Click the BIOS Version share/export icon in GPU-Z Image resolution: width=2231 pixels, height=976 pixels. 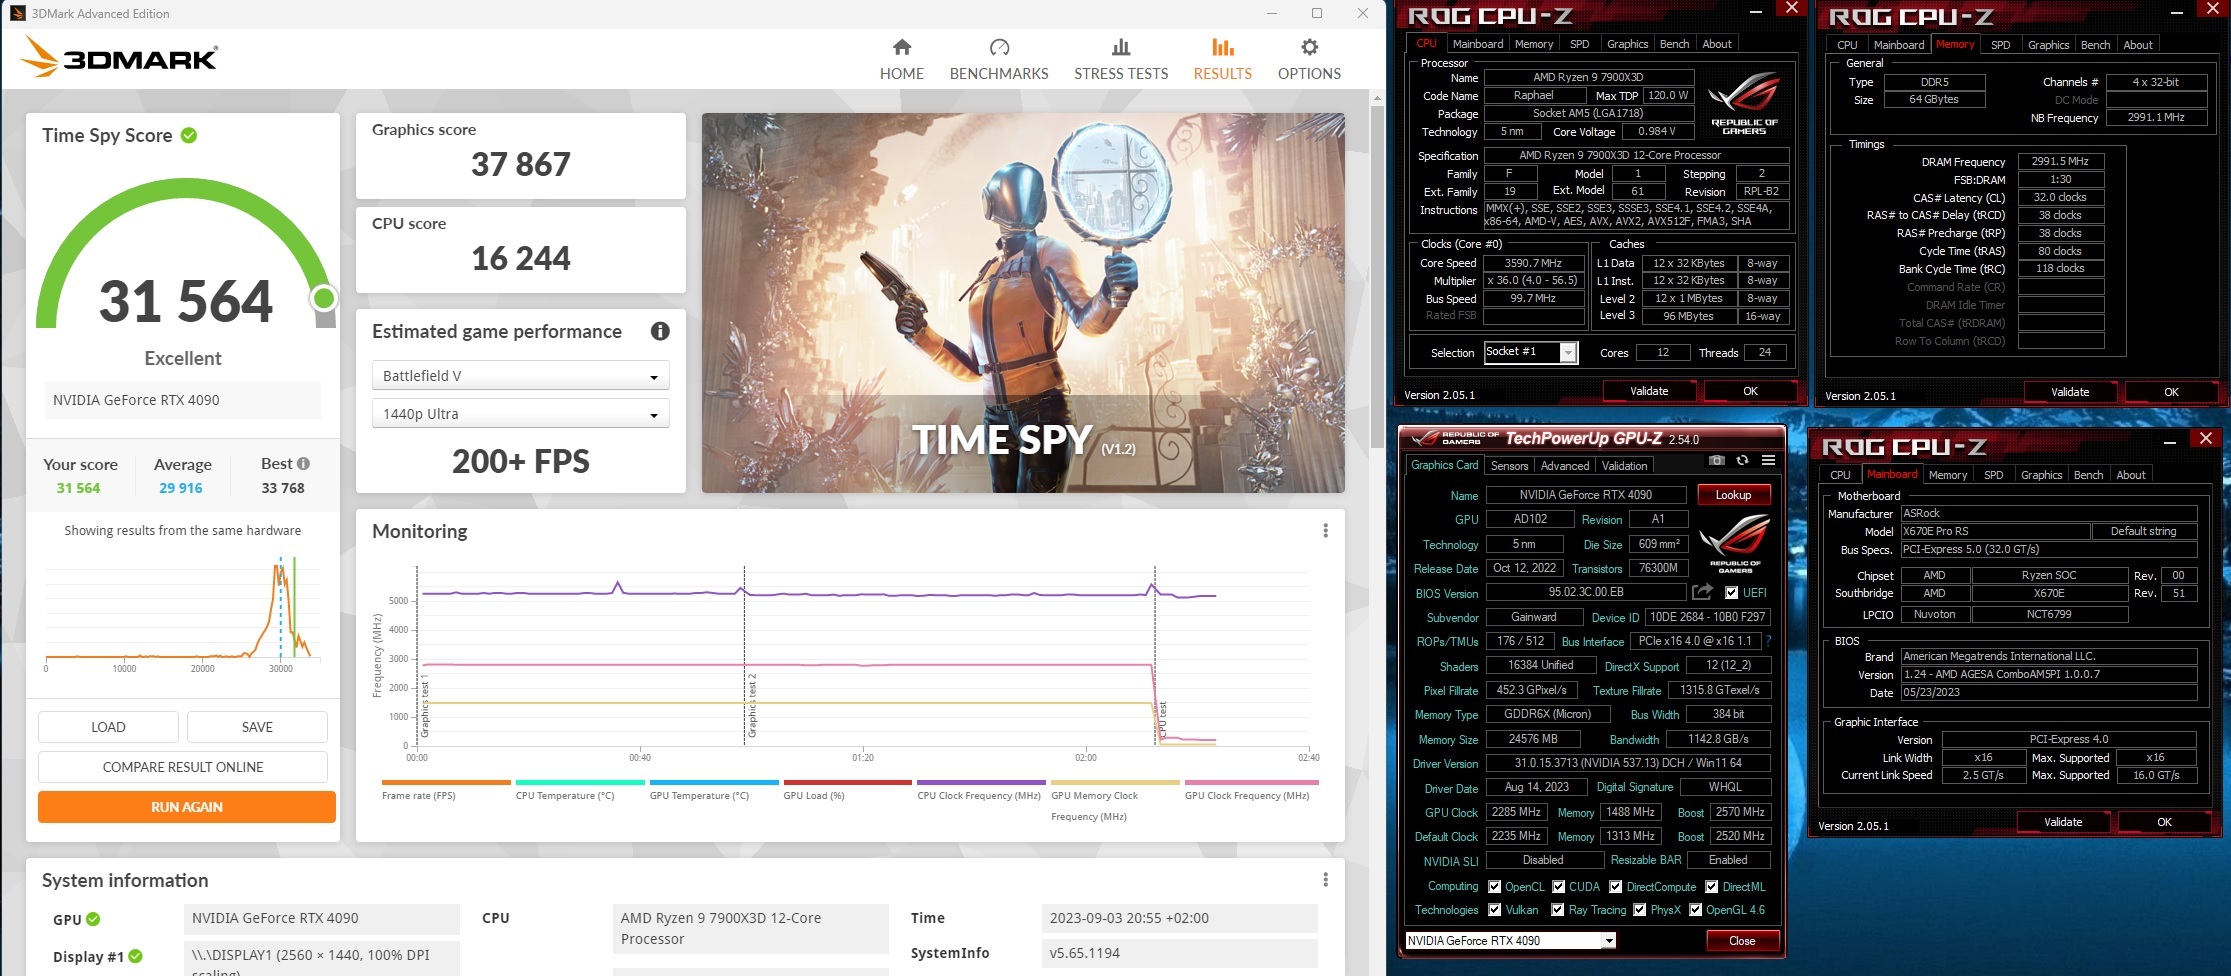1702,592
